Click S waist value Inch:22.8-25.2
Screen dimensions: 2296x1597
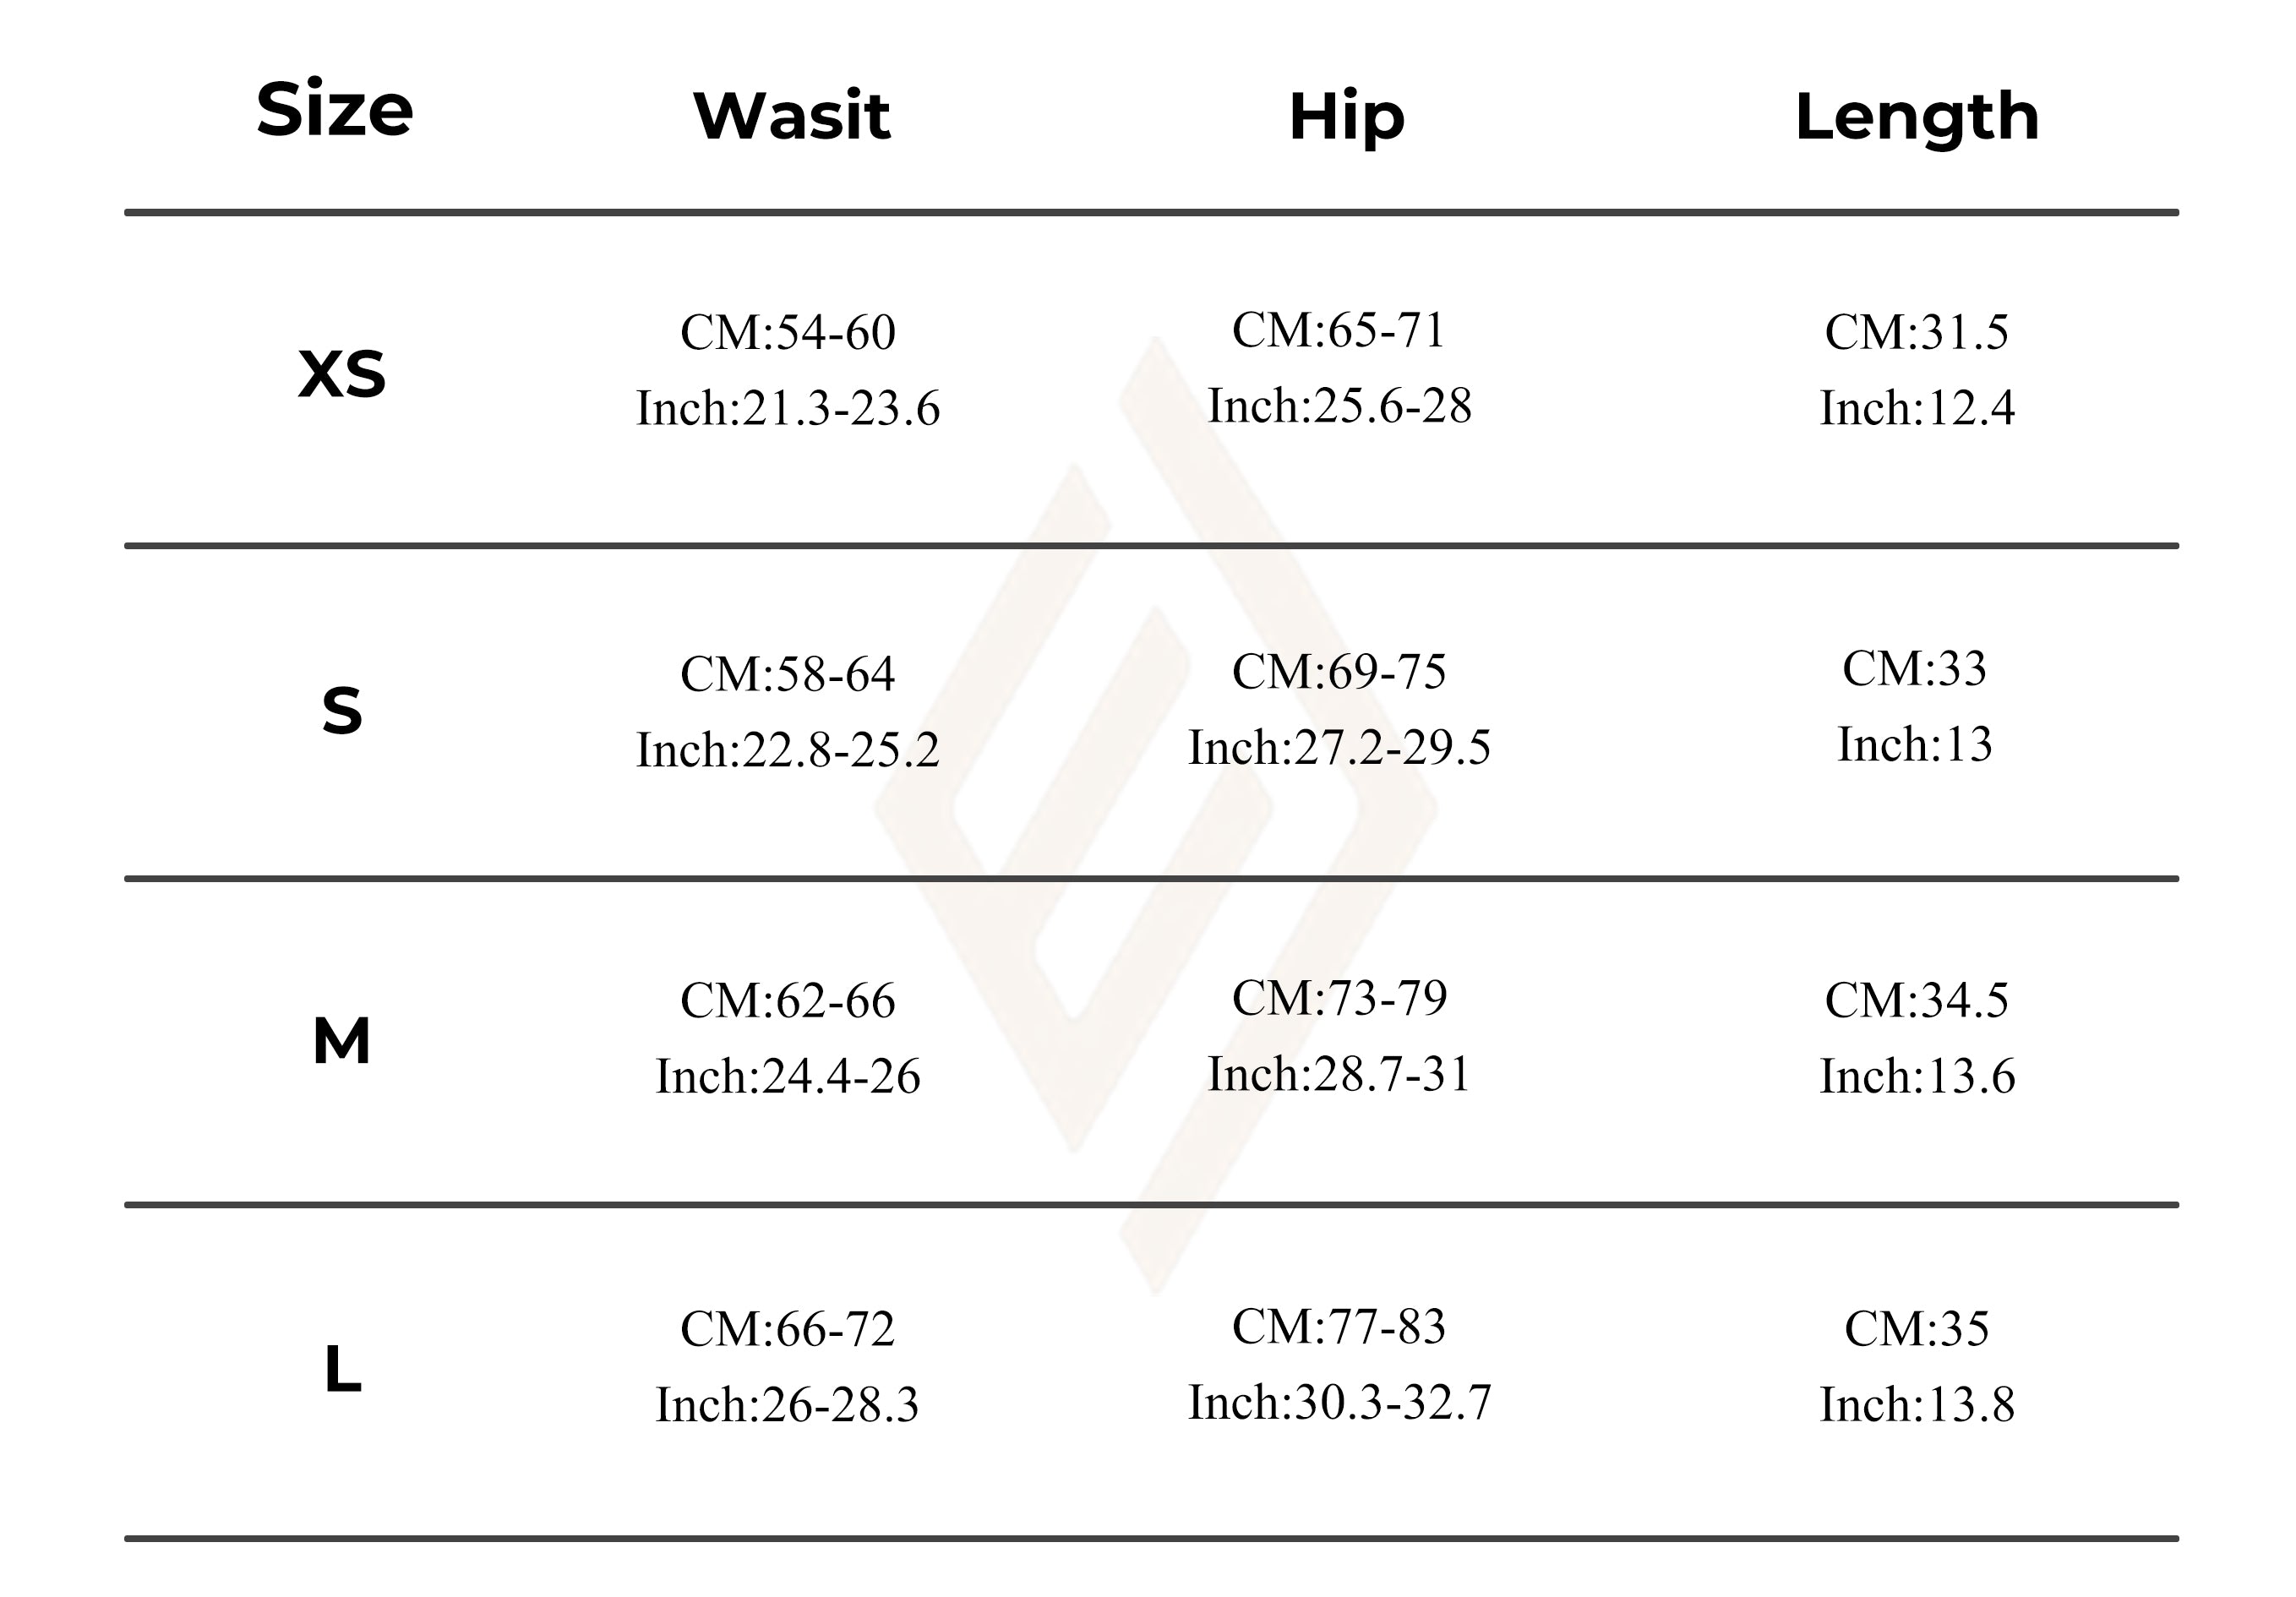coord(788,750)
